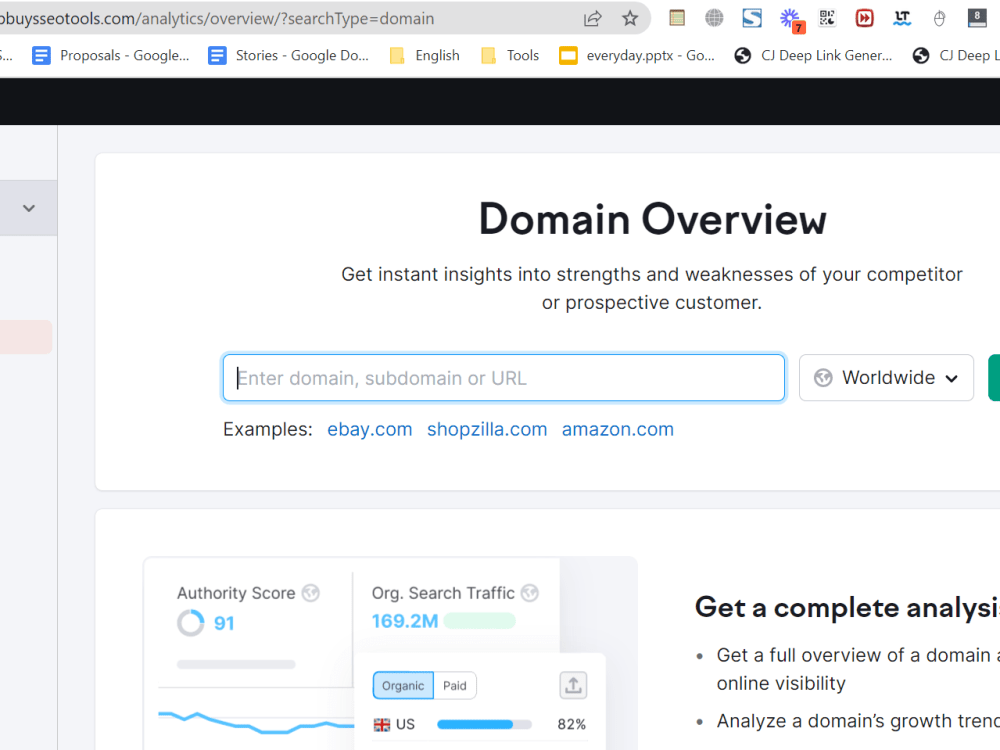Open the red fast-forward extension icon
This screenshot has height=750, width=1000.
pos(864,18)
